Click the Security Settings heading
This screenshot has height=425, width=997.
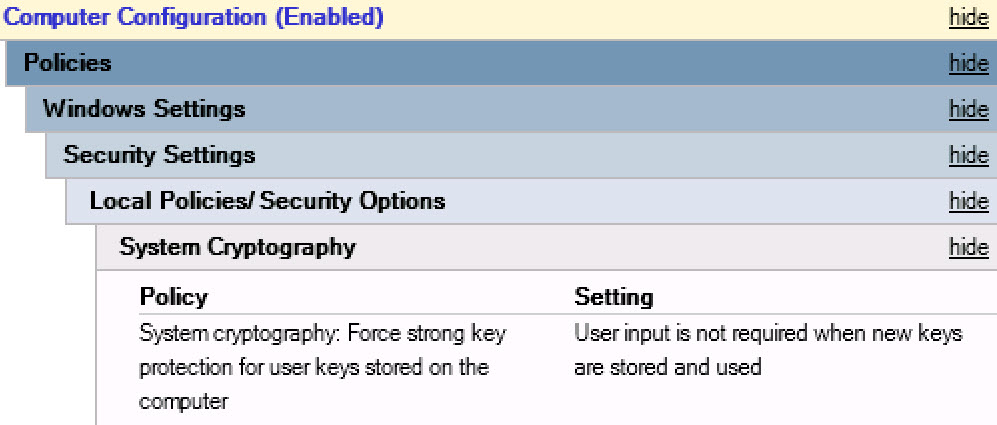[x=159, y=155]
